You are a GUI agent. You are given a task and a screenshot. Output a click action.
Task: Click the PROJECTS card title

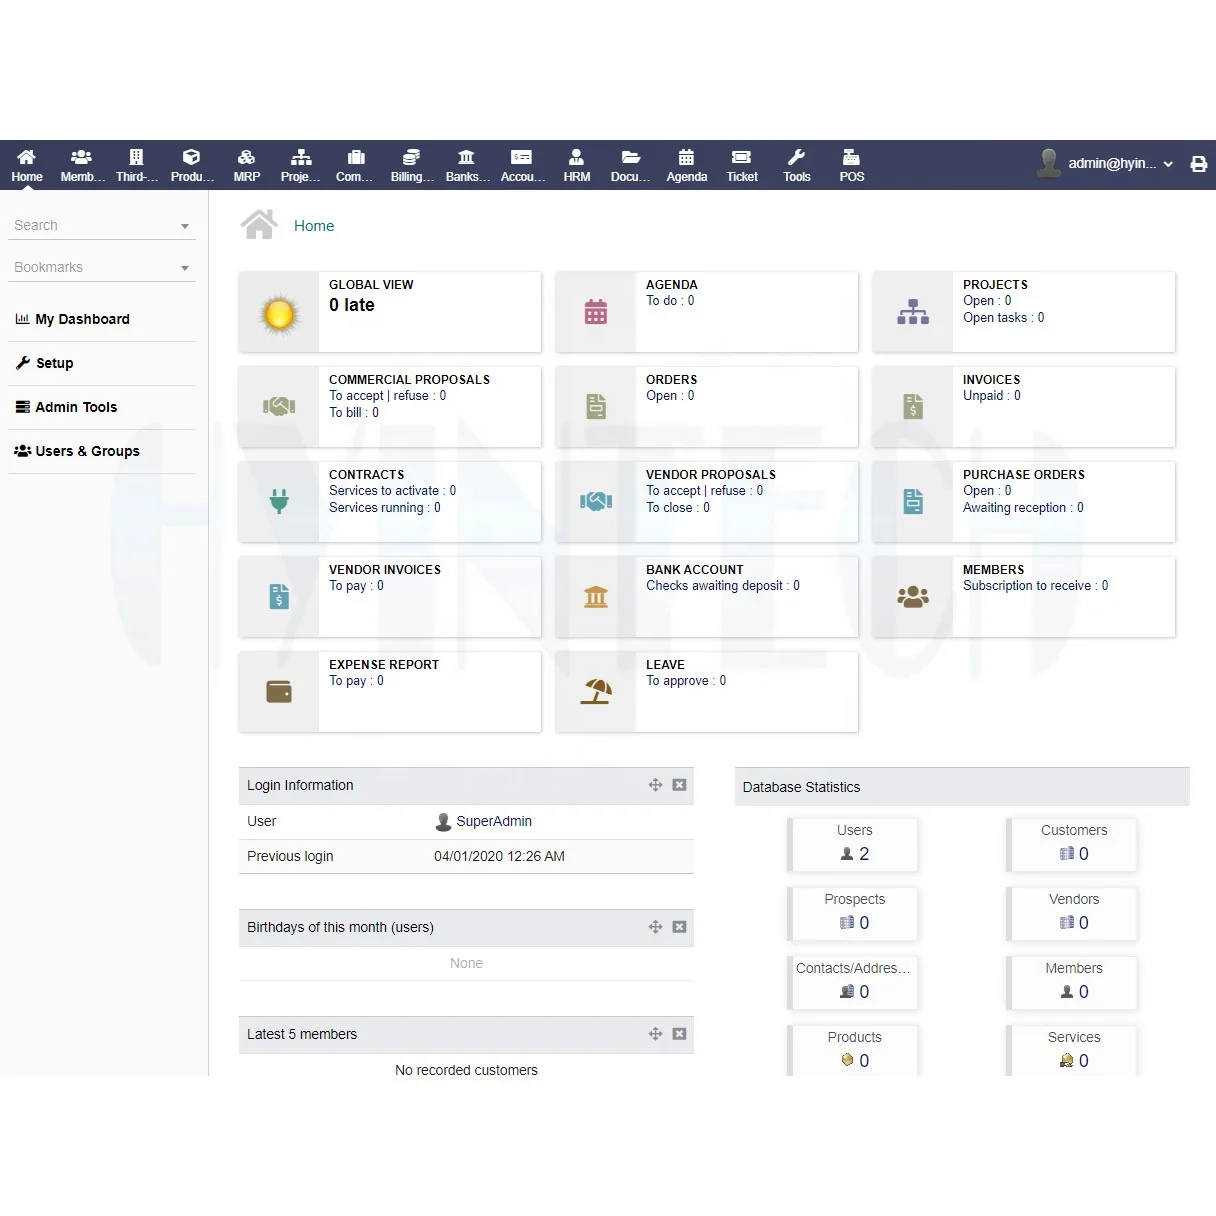point(995,285)
